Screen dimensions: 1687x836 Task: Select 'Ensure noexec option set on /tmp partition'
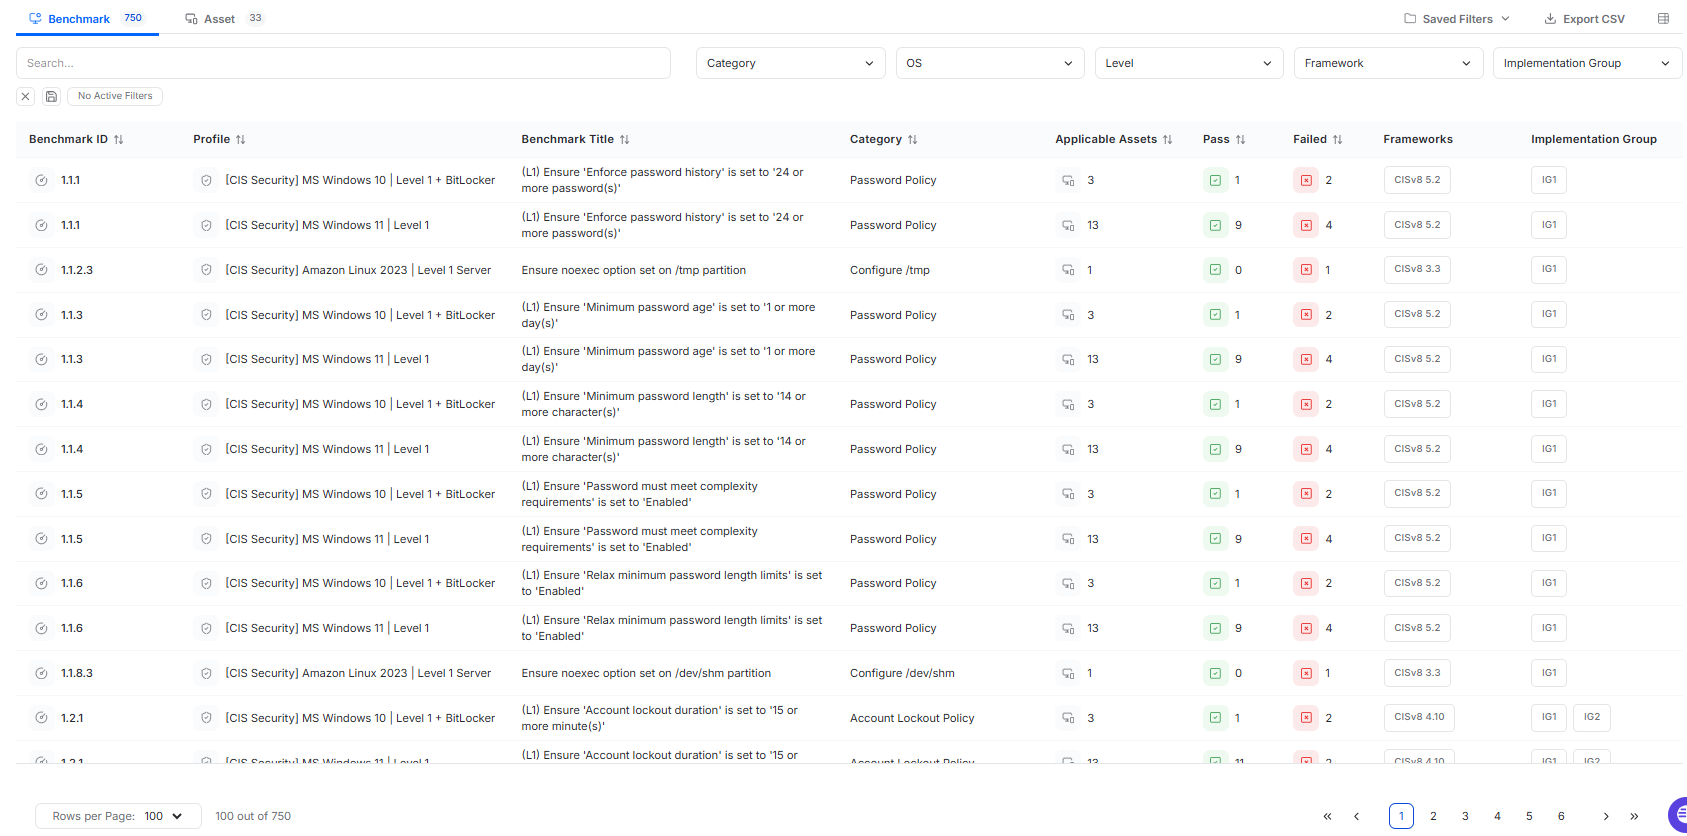633,270
